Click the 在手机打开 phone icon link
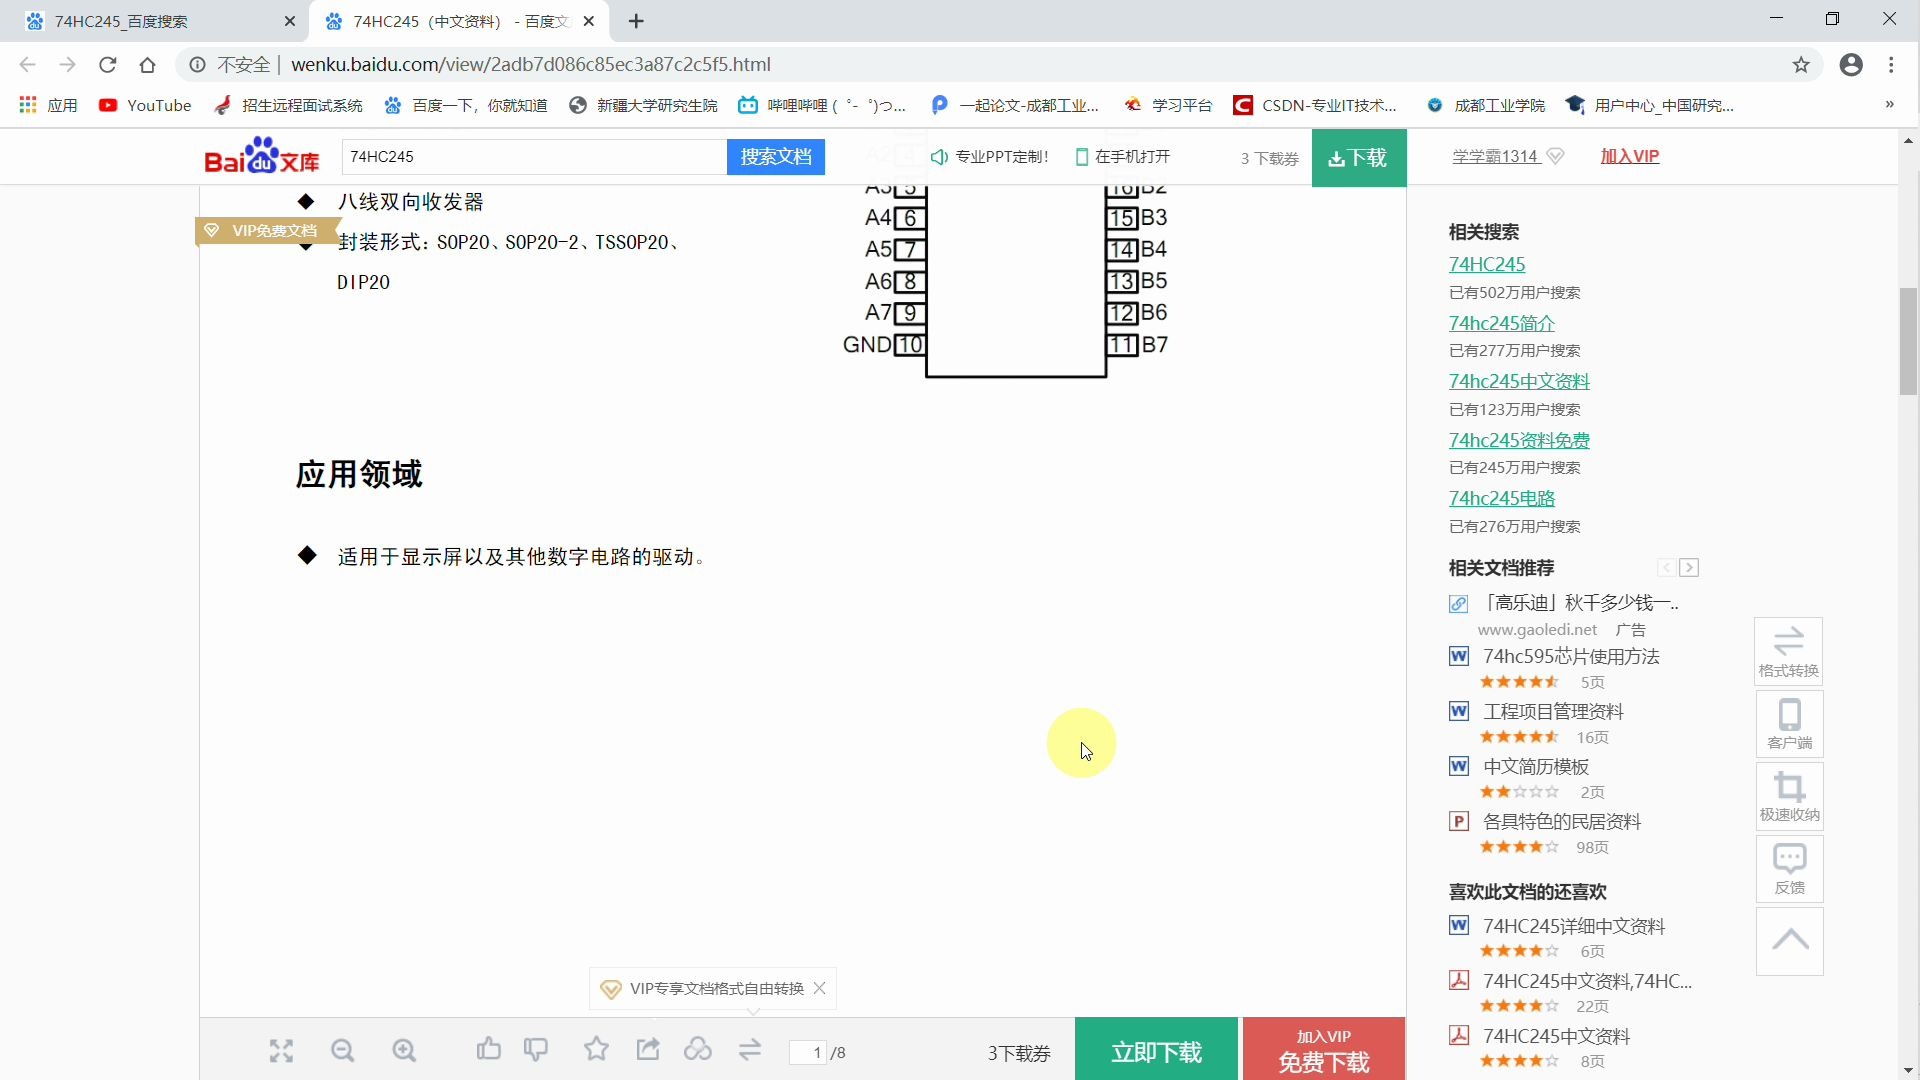Image resolution: width=1920 pixels, height=1080 pixels. pyautogui.click(x=1122, y=157)
